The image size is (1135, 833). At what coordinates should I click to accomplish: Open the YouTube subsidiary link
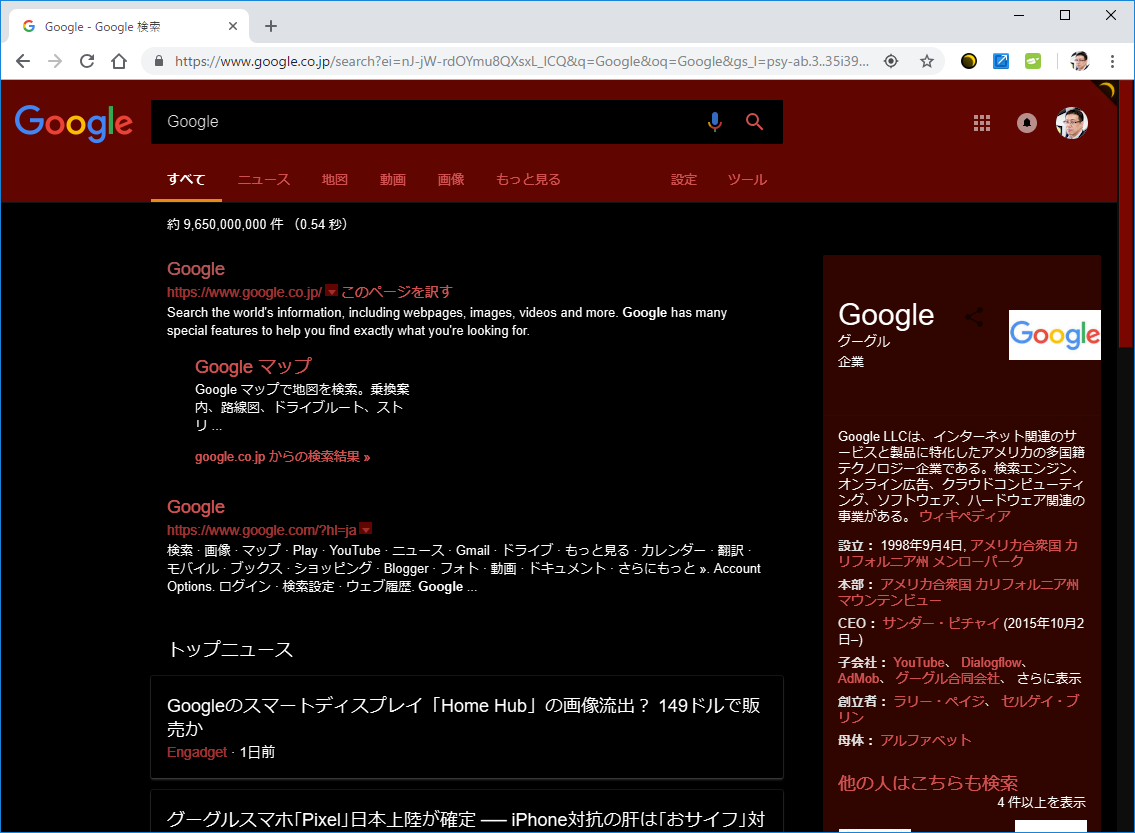(x=919, y=662)
